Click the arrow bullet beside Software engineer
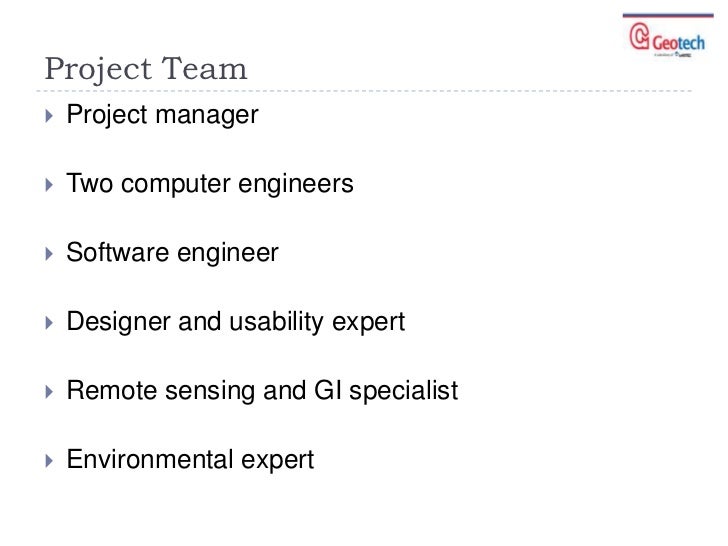The height and width of the screenshot is (546, 728). 49,254
